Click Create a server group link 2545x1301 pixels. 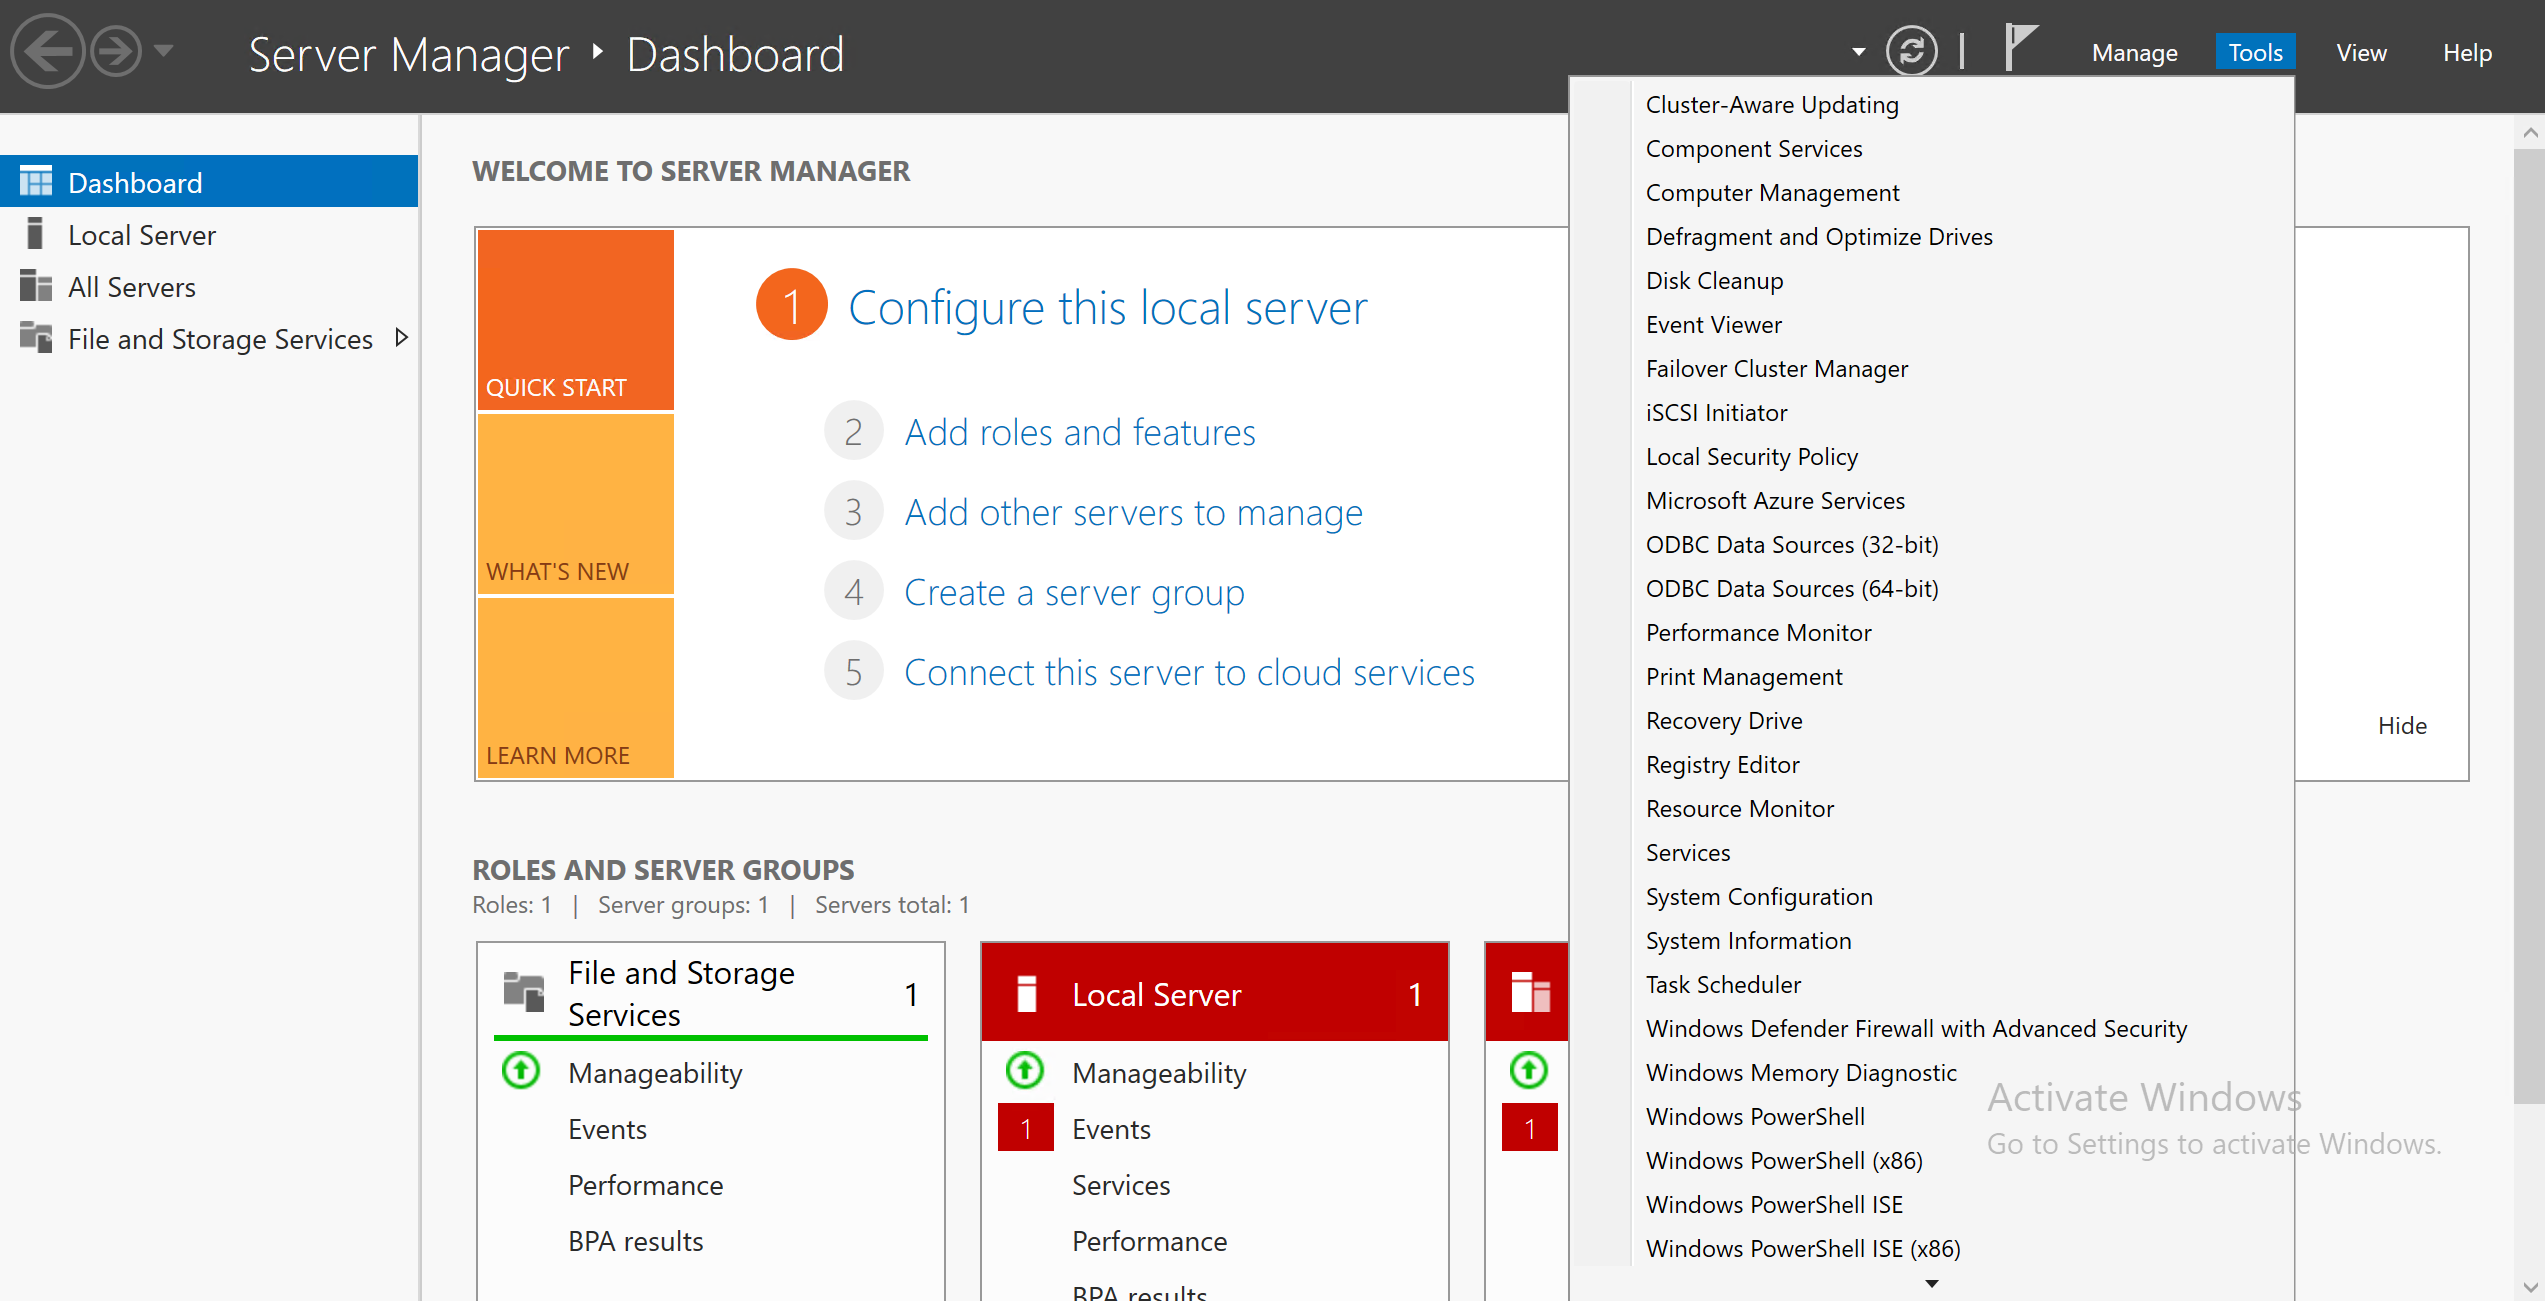tap(1074, 593)
